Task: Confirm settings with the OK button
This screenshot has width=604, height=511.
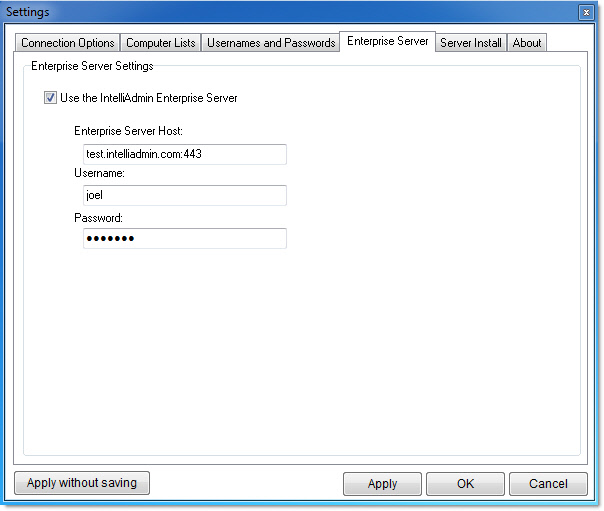Action: (465, 484)
